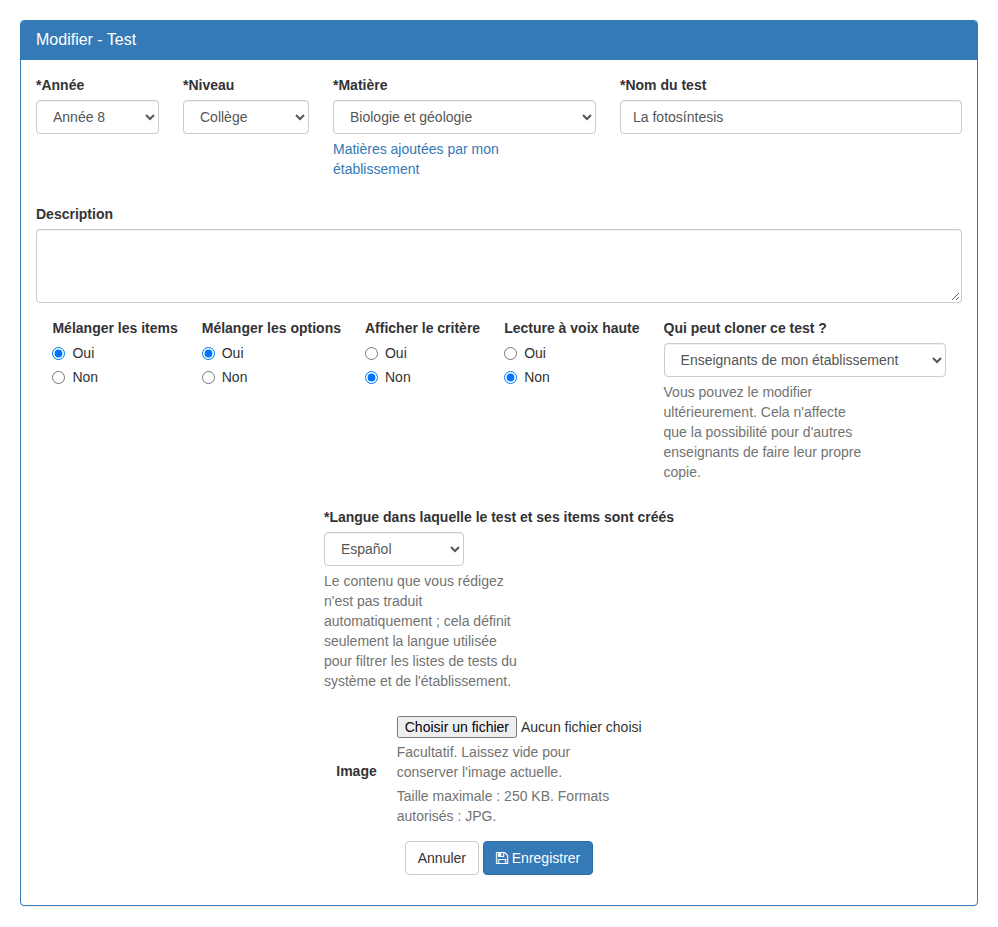The image size is (998, 927).
Task: Click the 'Afficher le critère' heading
Action: point(423,329)
